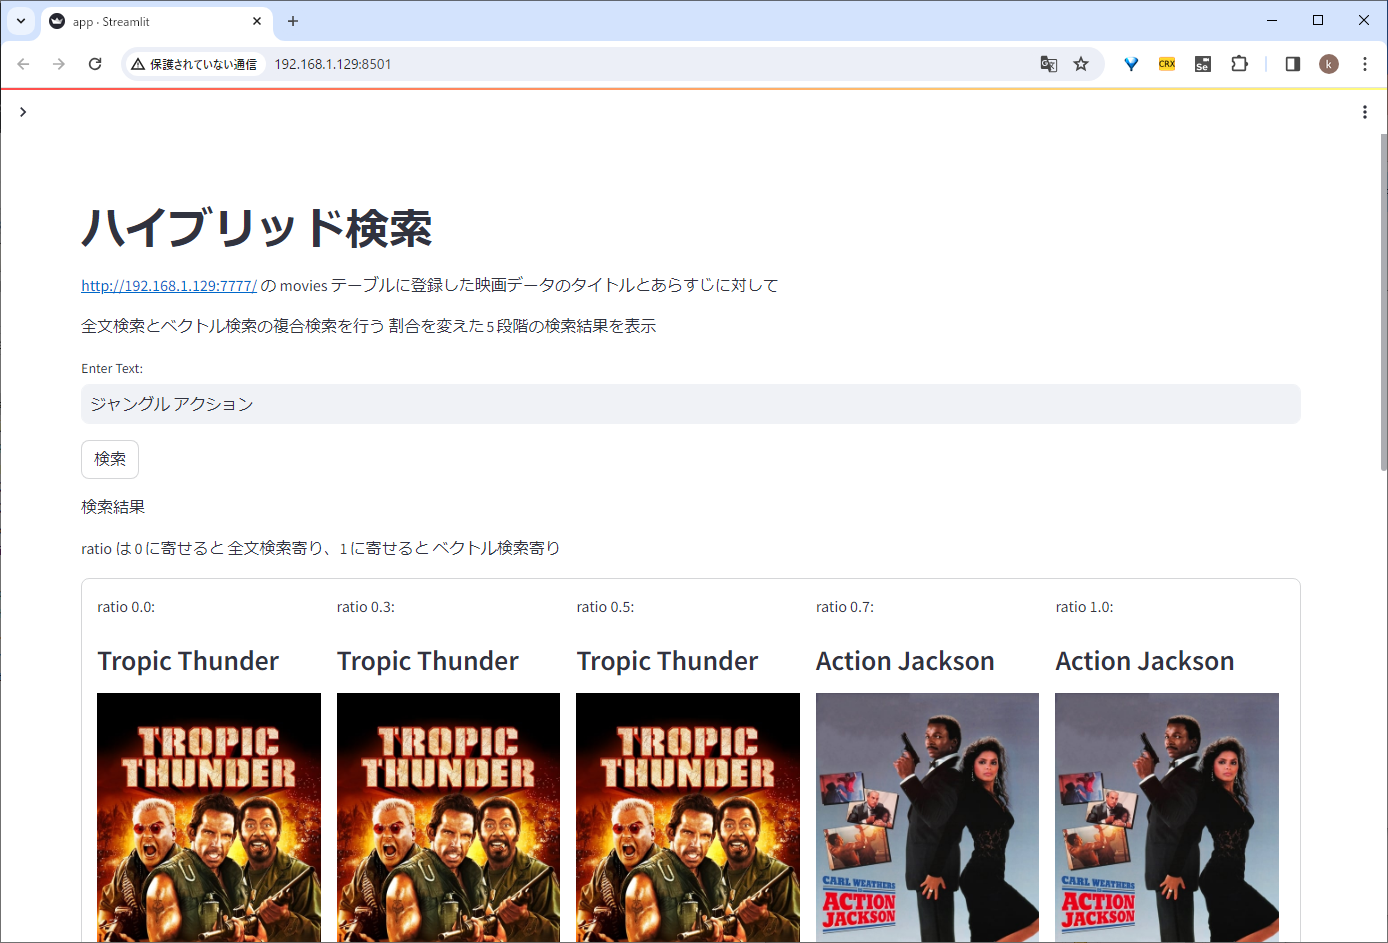
Task: Click the address bar URL 192.168.1.129:8501
Action: click(333, 64)
